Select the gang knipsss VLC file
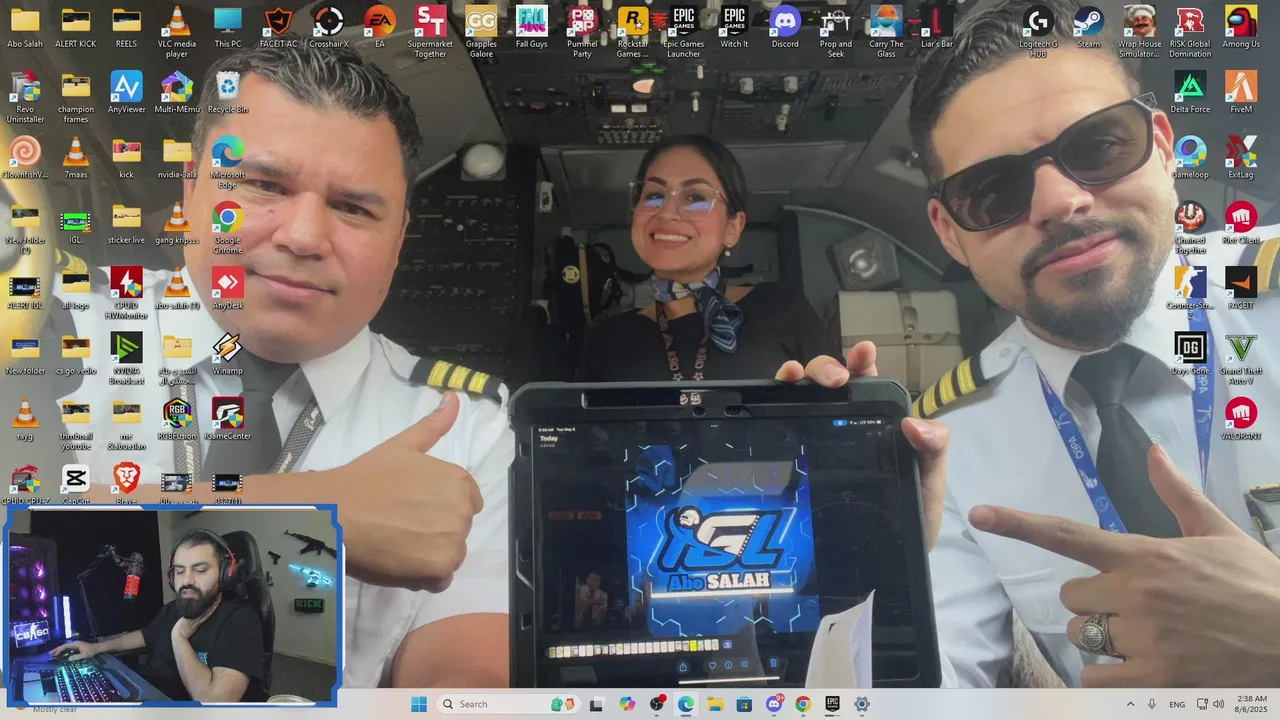The image size is (1280, 720). tap(177, 222)
